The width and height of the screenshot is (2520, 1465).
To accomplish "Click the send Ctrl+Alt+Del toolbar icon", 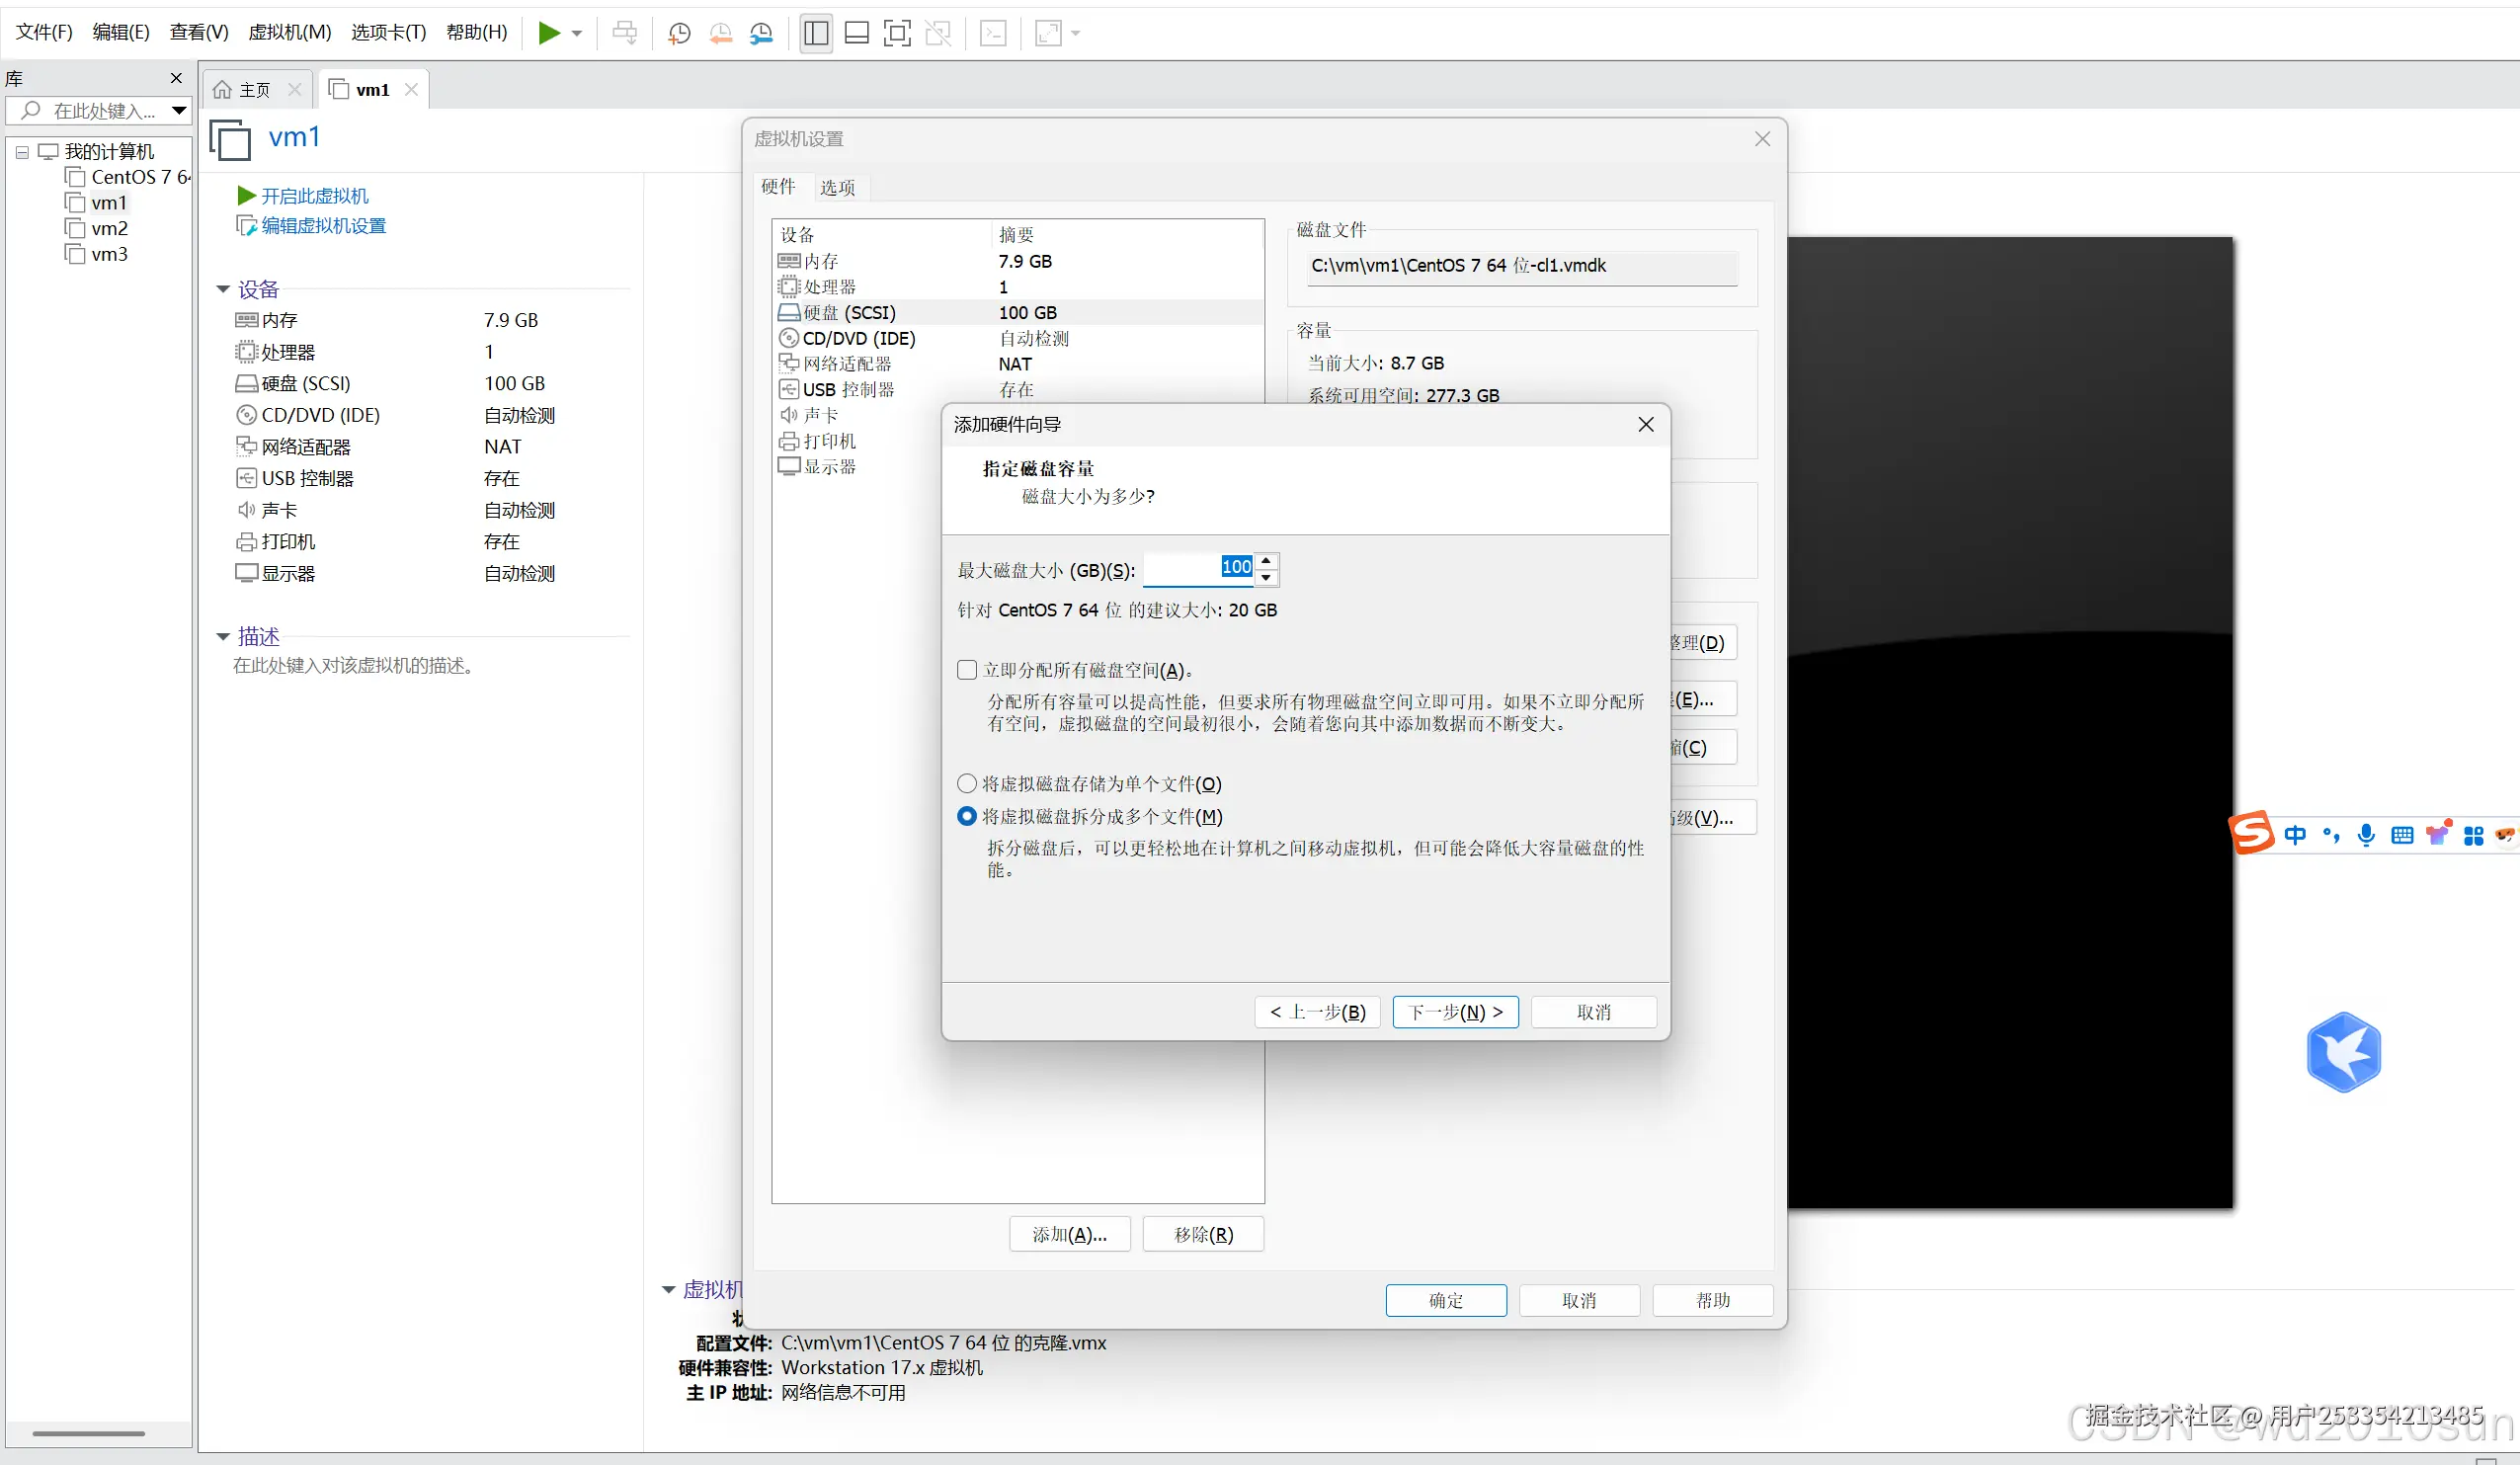I will point(624,33).
